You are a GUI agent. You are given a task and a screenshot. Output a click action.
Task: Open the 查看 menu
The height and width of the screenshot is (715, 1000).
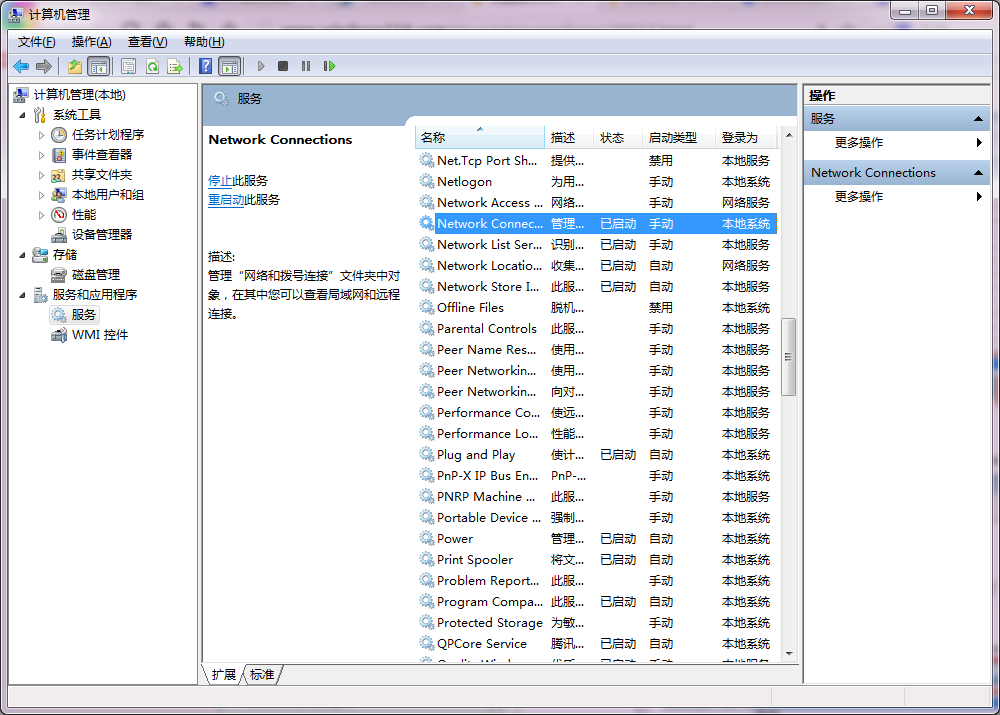[146, 41]
